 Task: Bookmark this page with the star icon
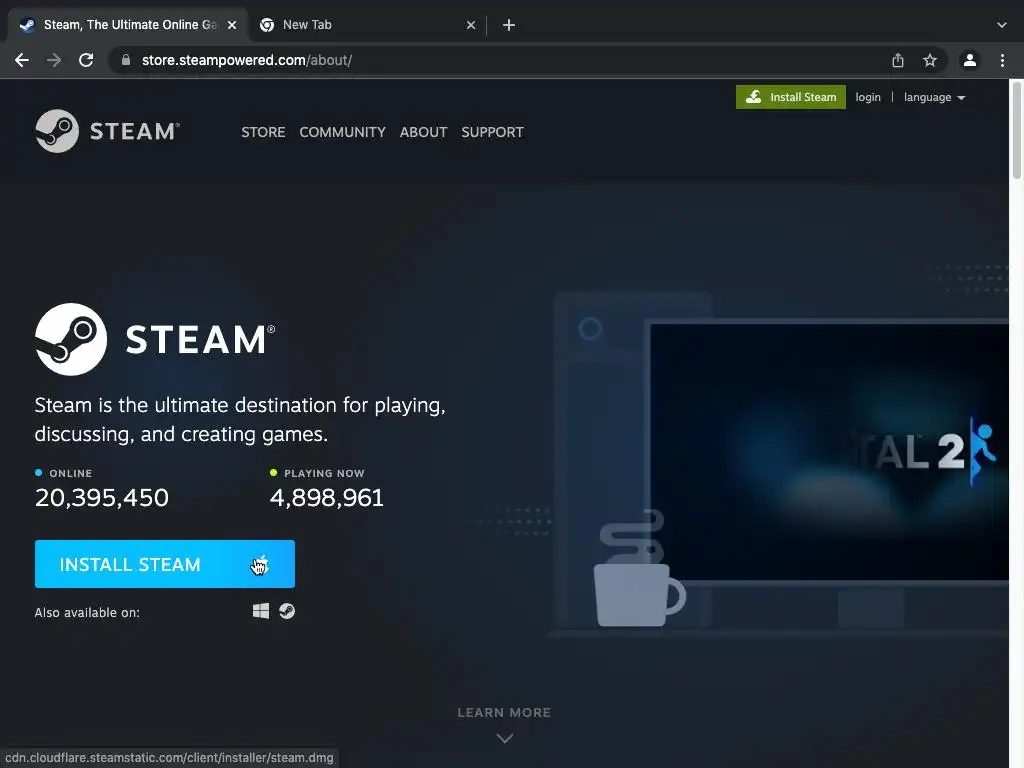coord(930,60)
